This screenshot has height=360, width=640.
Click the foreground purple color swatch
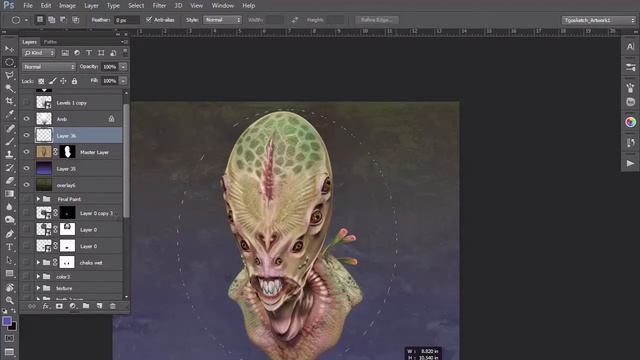coord(7,321)
